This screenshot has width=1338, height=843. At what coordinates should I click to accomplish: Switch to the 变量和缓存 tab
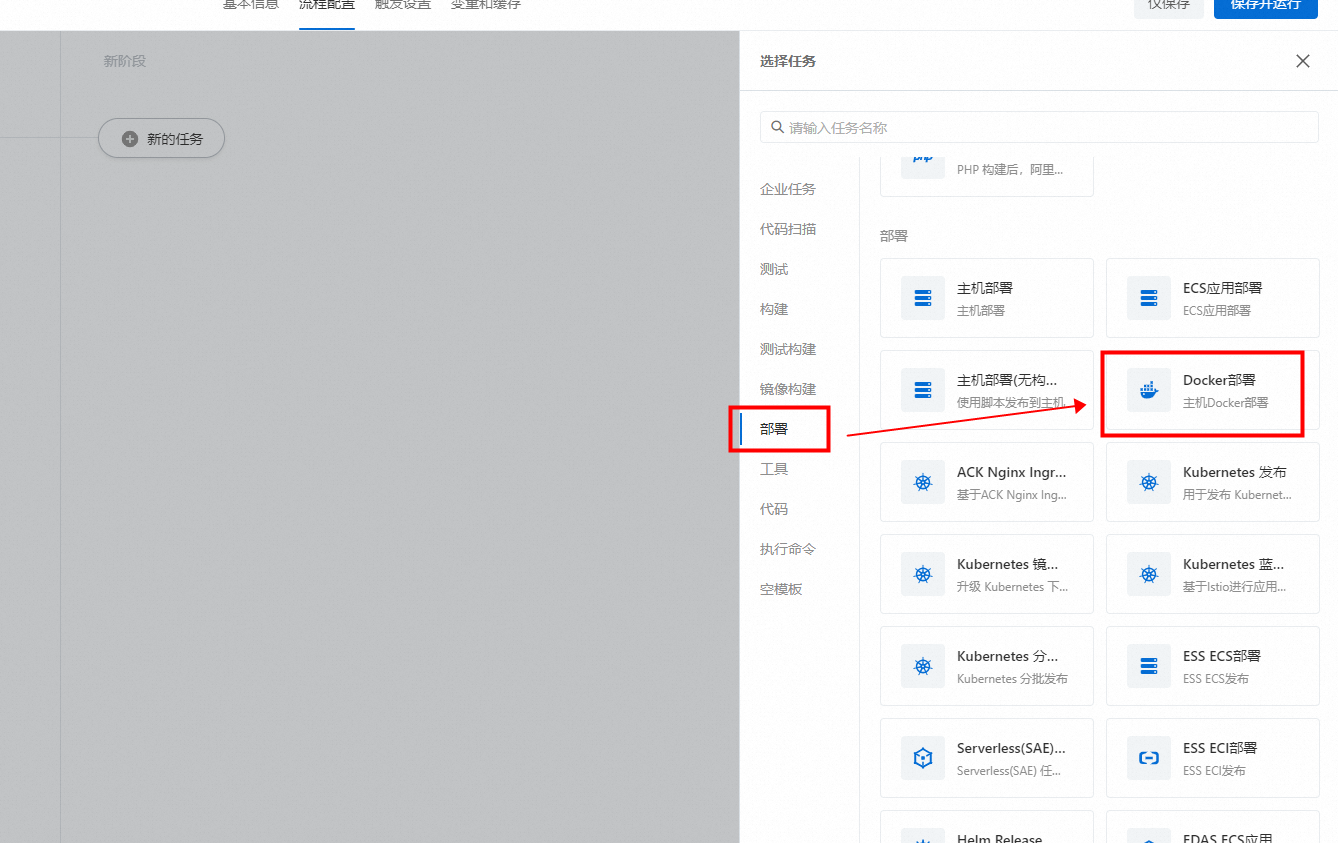click(x=486, y=5)
